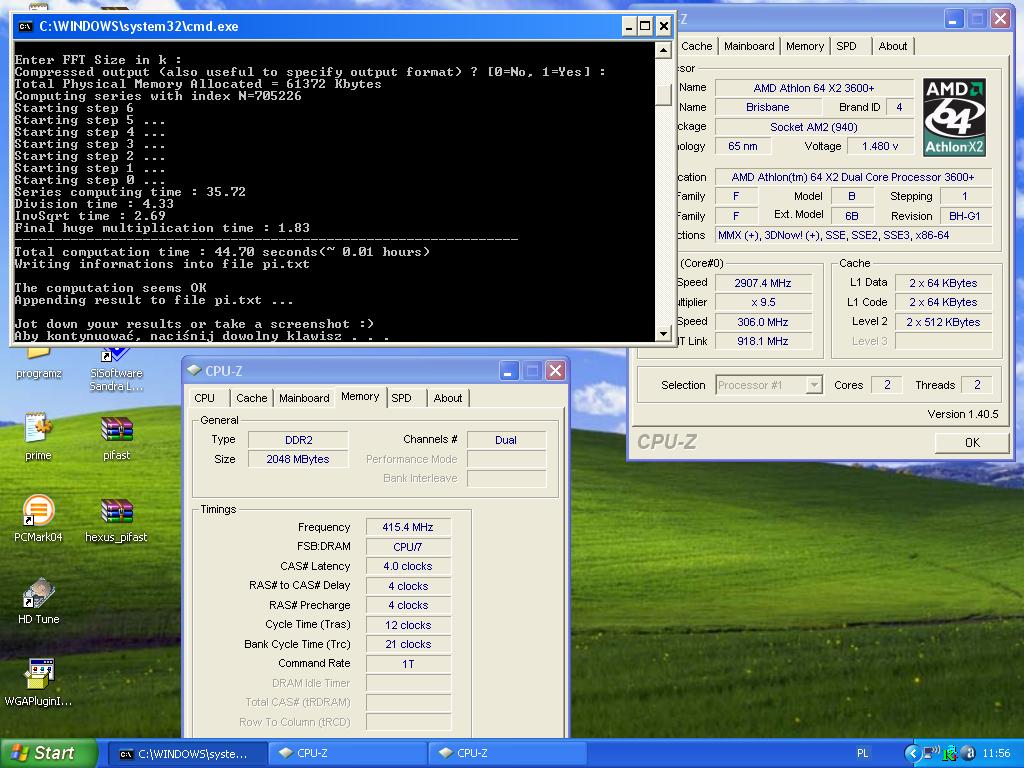The height and width of the screenshot is (768, 1024).
Task: Open the Processor #1 selection dropdown
Action: point(814,385)
